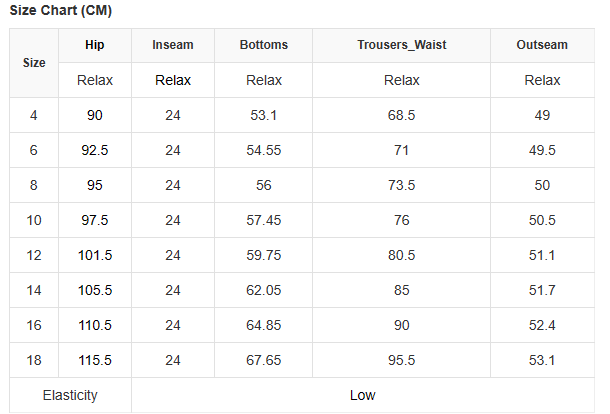Click the Hip column header

tap(95, 45)
